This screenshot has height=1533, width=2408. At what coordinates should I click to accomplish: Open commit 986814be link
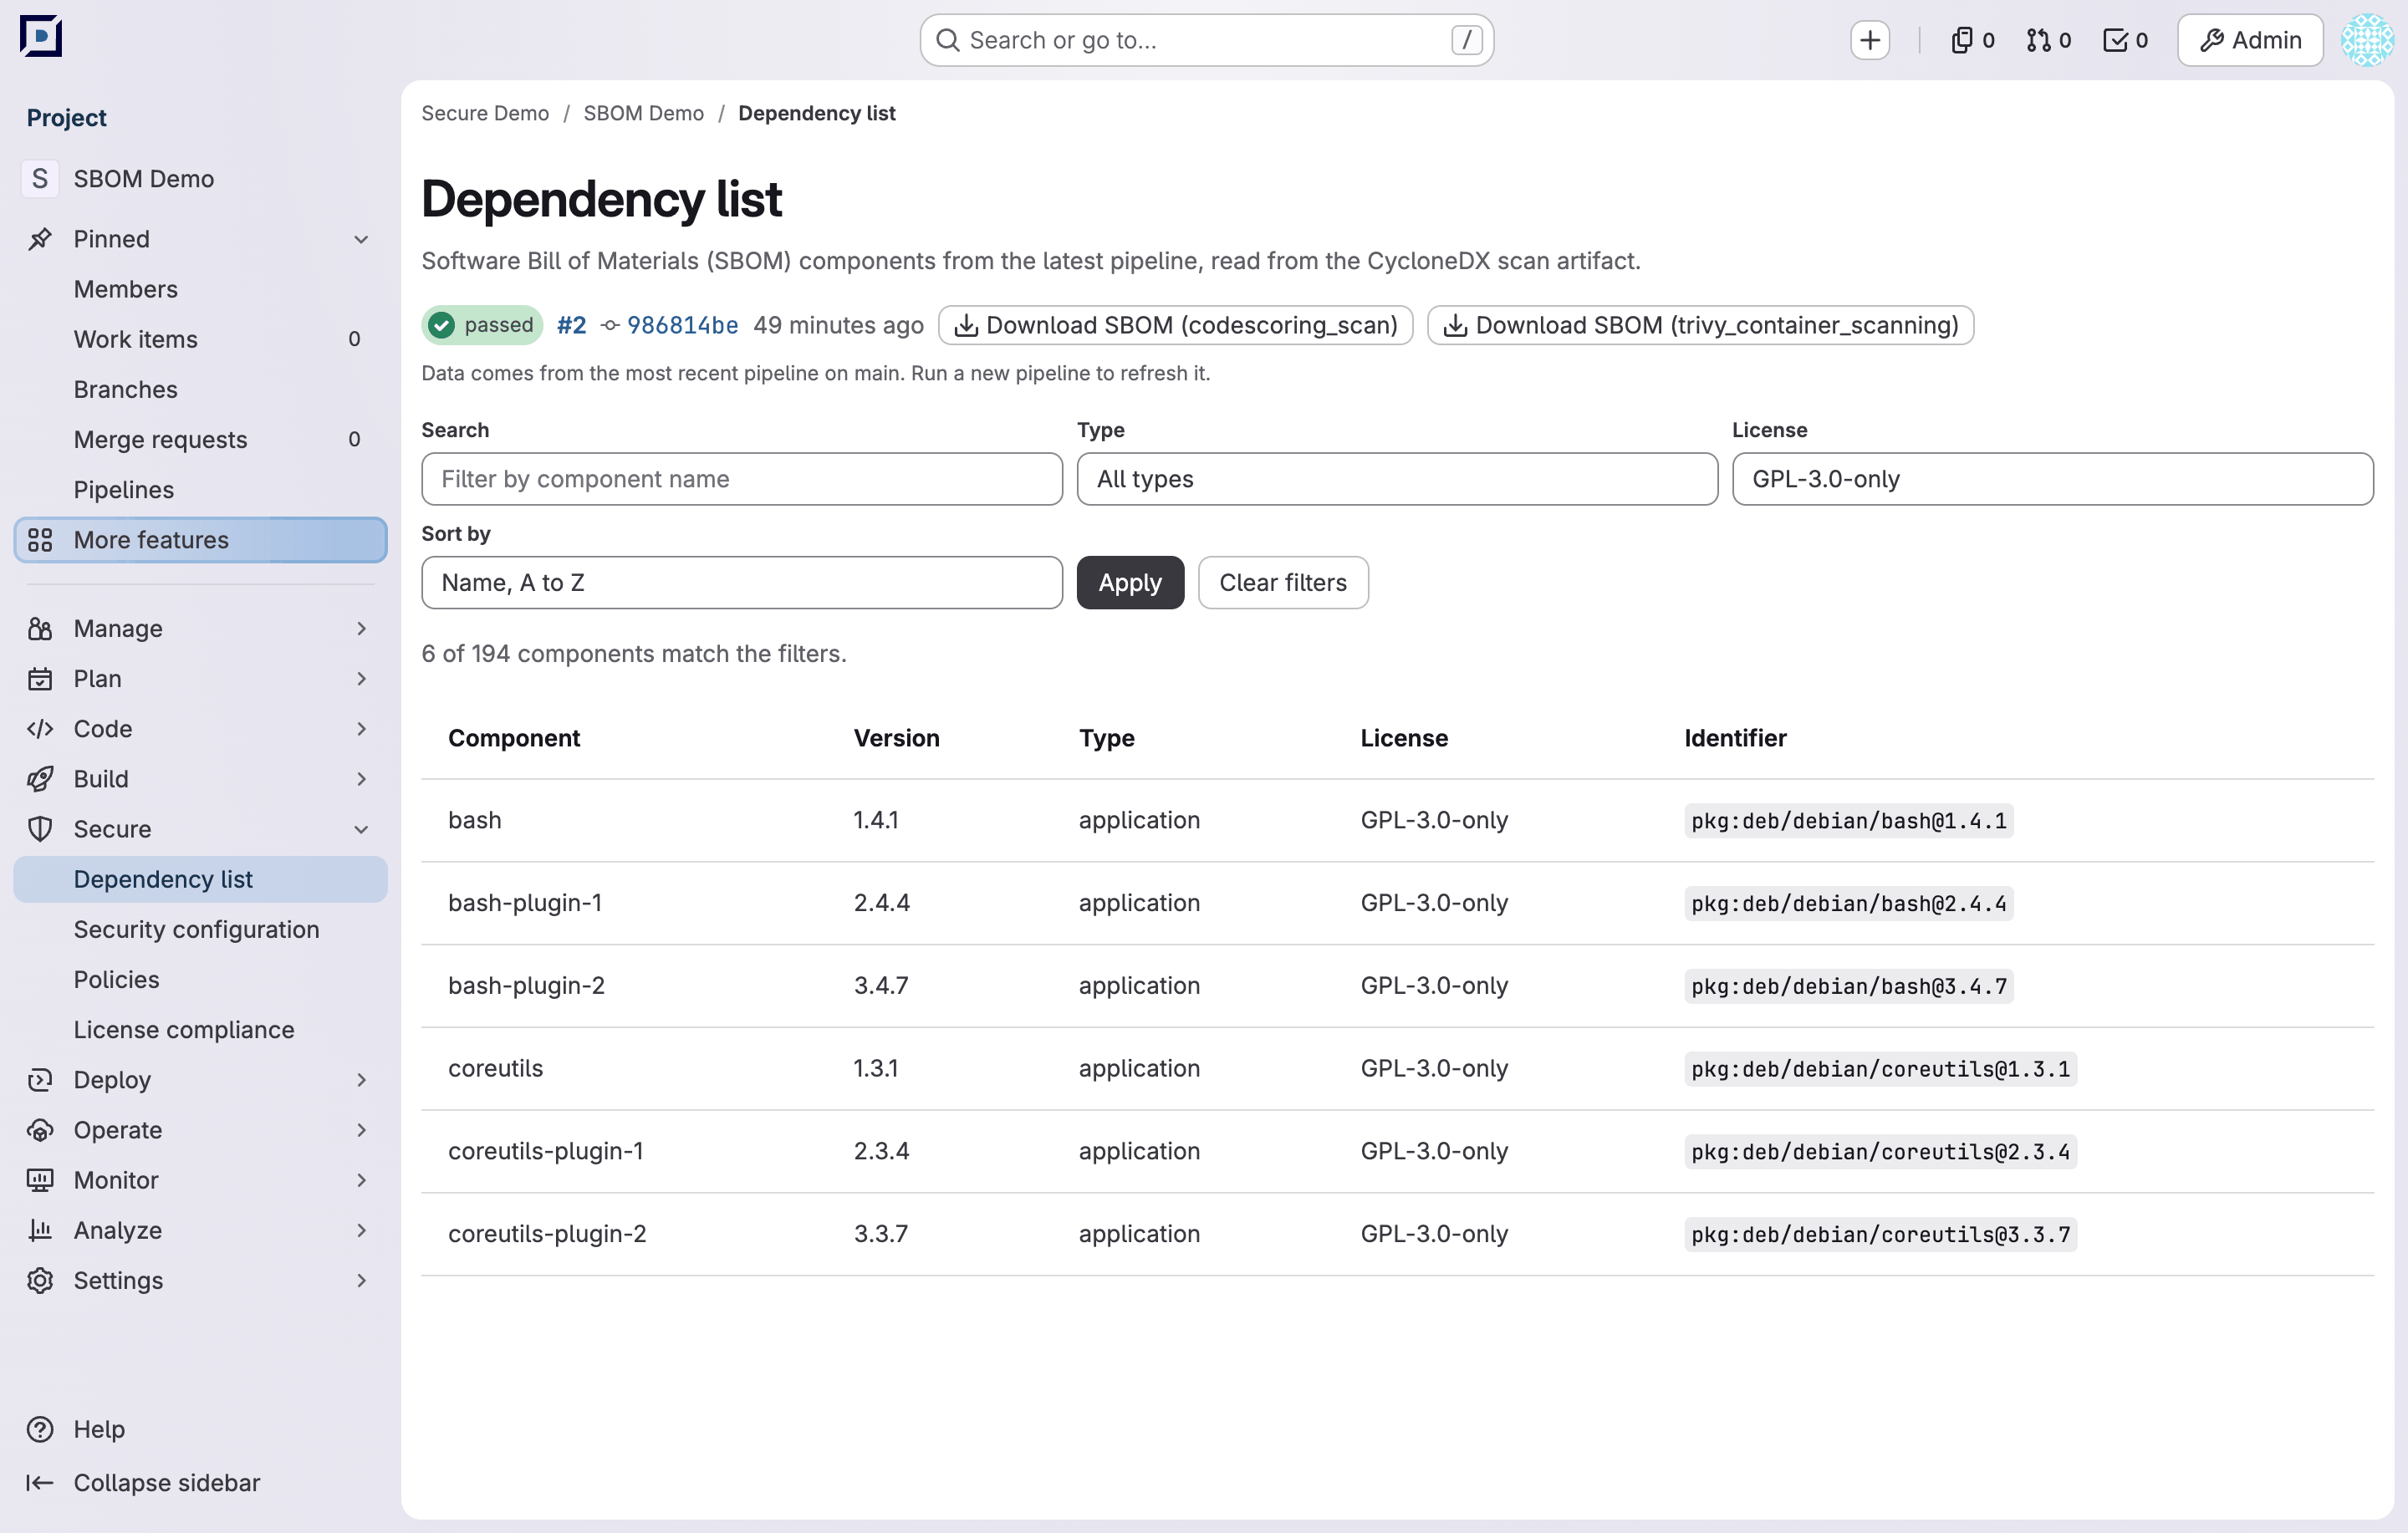pos(682,325)
